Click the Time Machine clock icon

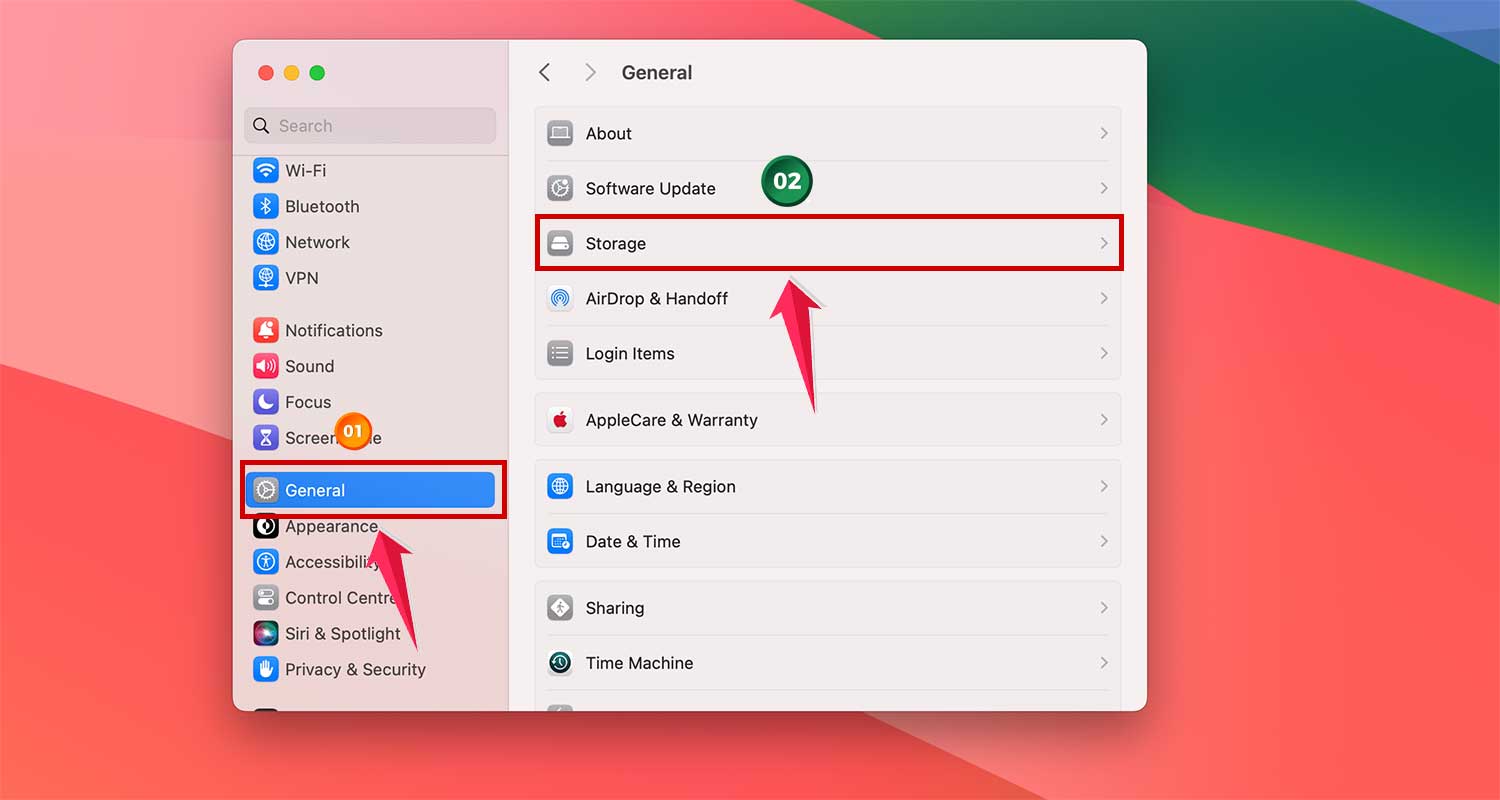tap(560, 662)
